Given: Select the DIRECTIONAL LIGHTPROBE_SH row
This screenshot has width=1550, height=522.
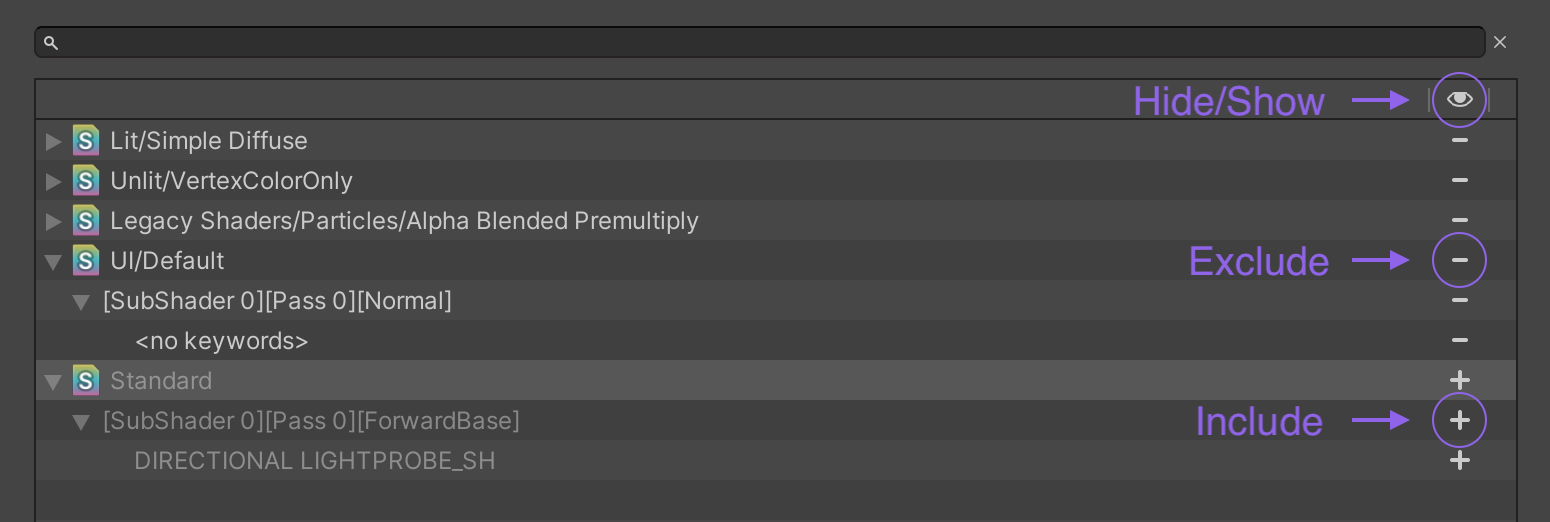Looking at the screenshot, I should tap(776, 460).
